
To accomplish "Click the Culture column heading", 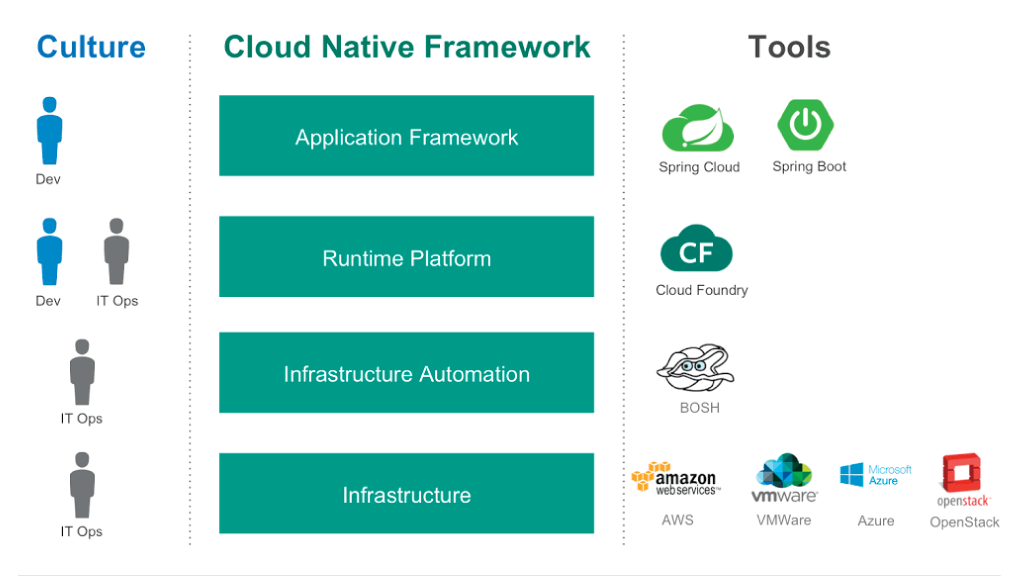I will [x=91, y=47].
